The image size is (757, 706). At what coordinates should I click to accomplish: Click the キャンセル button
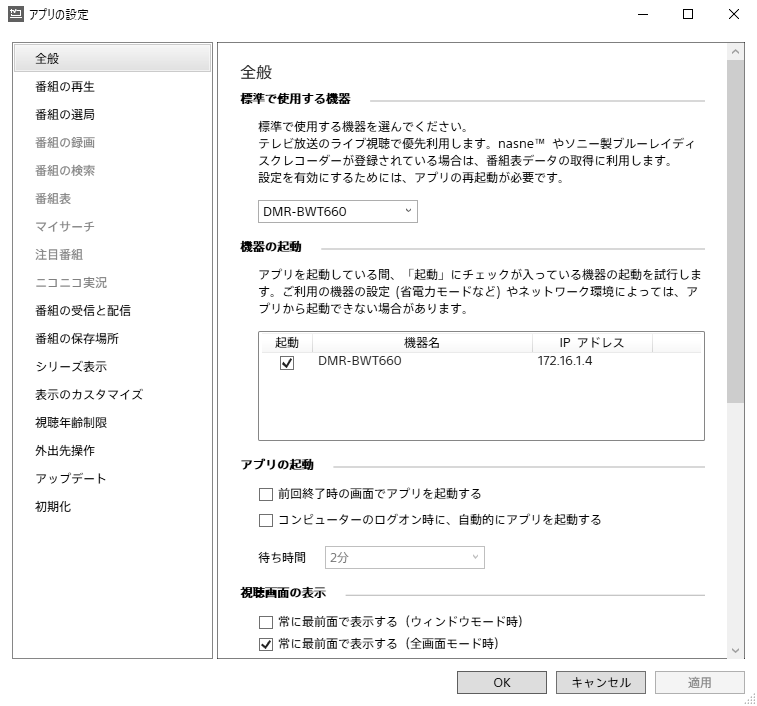pos(601,683)
